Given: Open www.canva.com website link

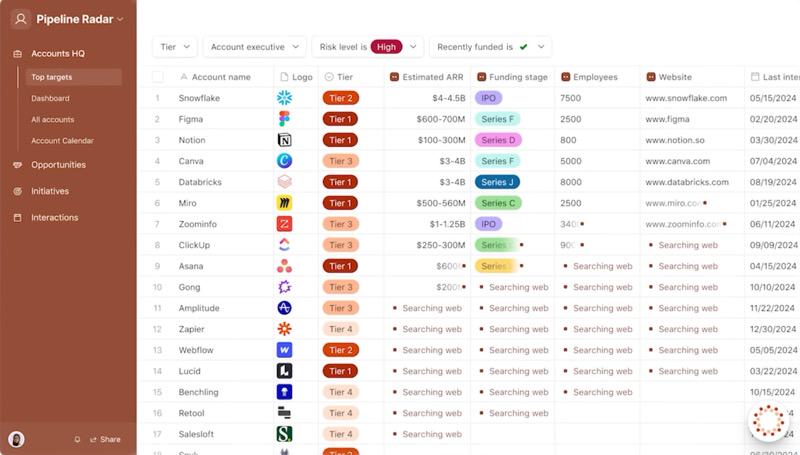Looking at the screenshot, I should pyautogui.click(x=678, y=161).
